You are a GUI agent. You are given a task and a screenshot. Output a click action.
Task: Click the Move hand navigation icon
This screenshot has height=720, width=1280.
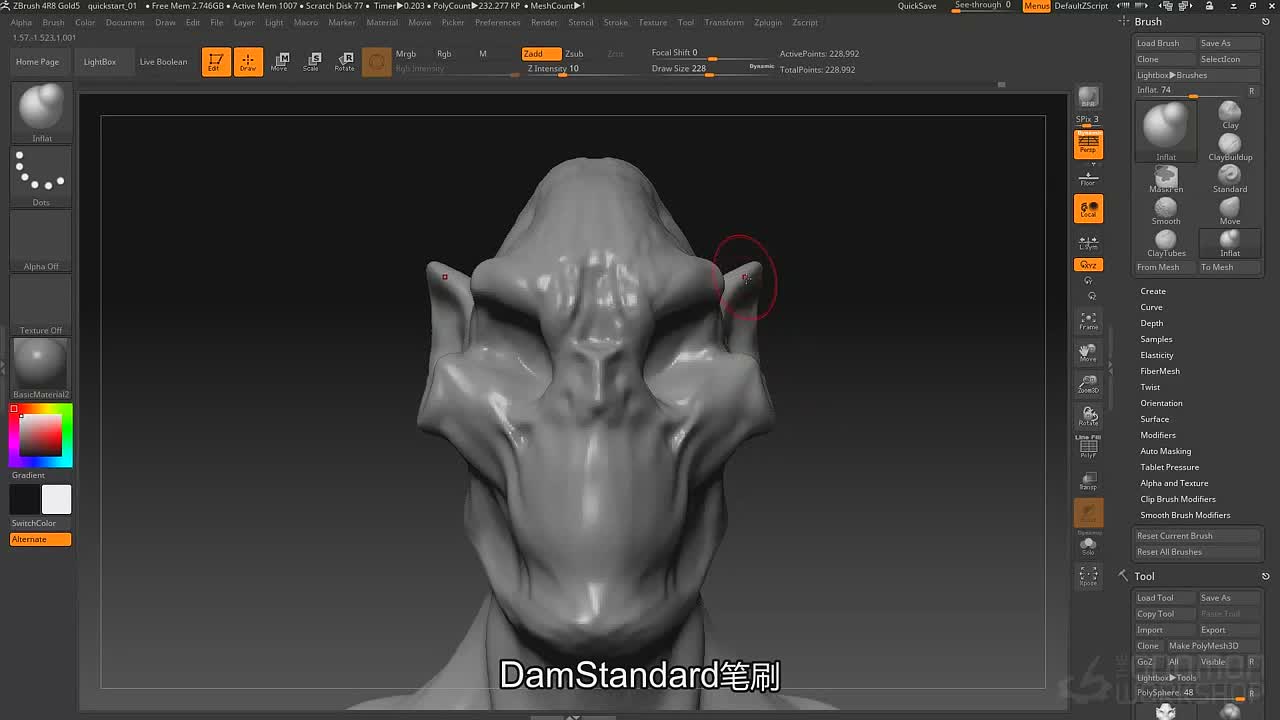1088,353
